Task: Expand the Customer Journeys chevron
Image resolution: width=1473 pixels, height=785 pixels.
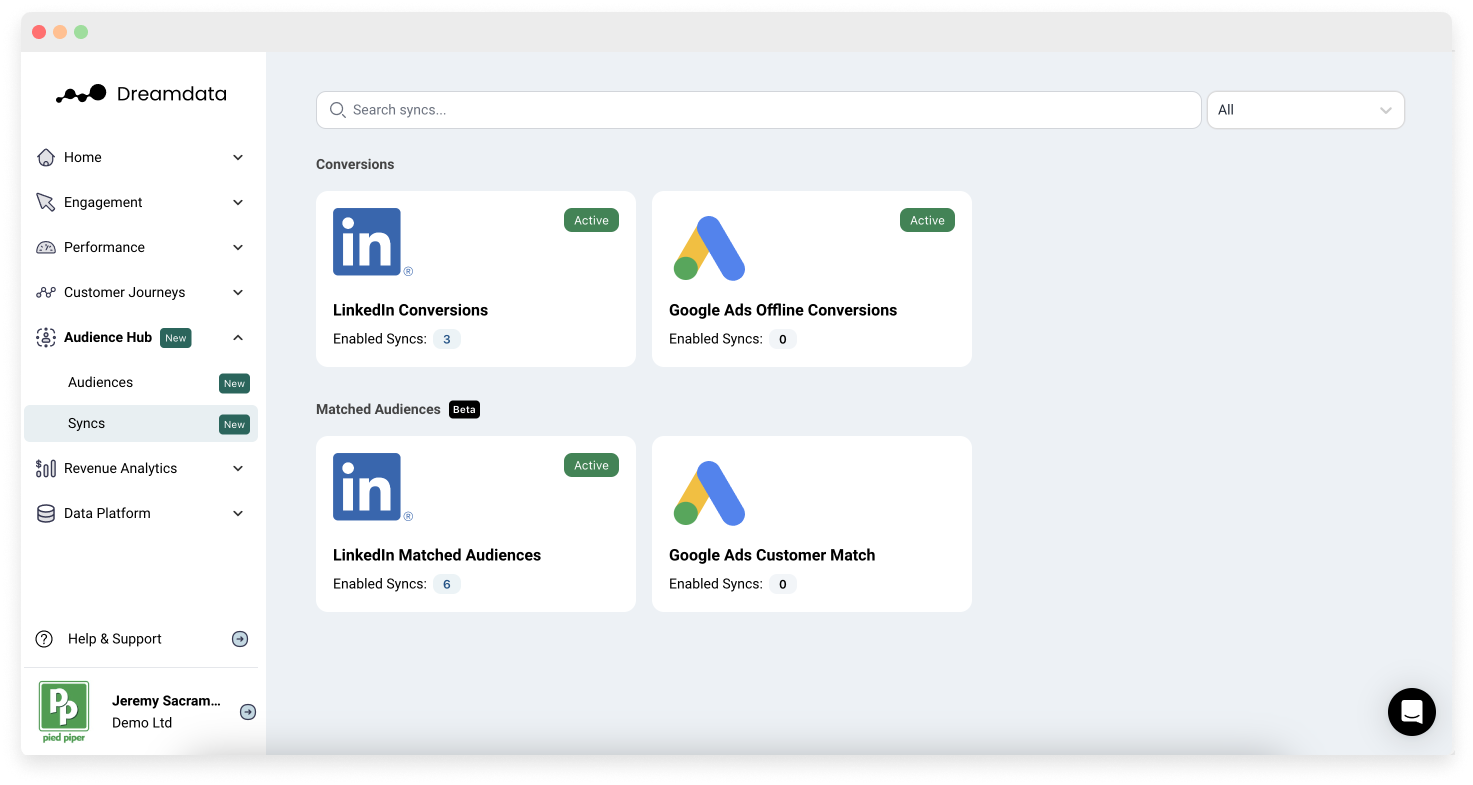Action: click(238, 292)
